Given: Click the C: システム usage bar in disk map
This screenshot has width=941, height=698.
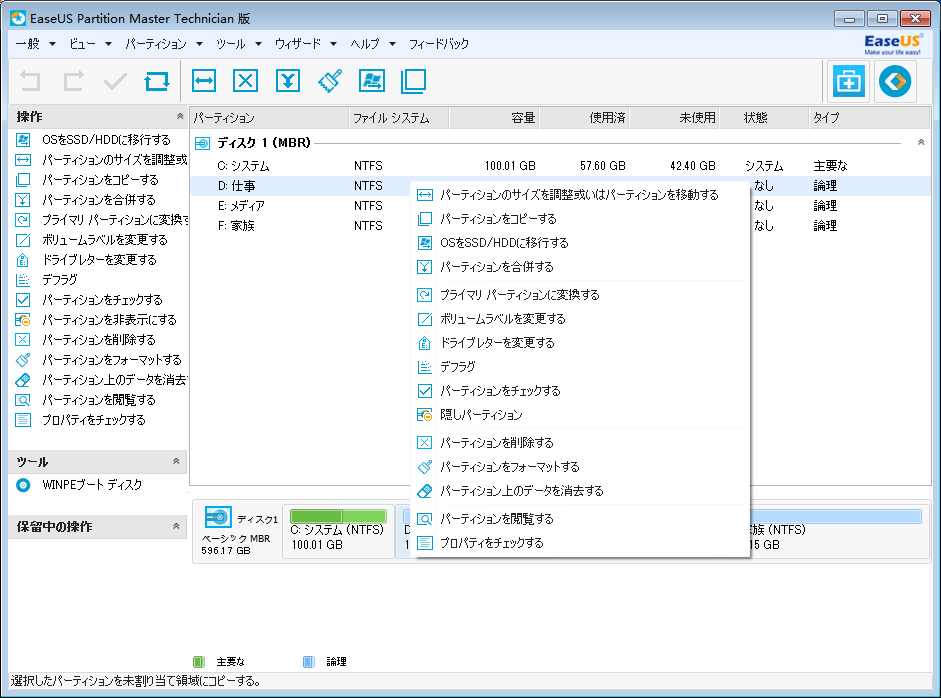Looking at the screenshot, I should pos(338,516).
